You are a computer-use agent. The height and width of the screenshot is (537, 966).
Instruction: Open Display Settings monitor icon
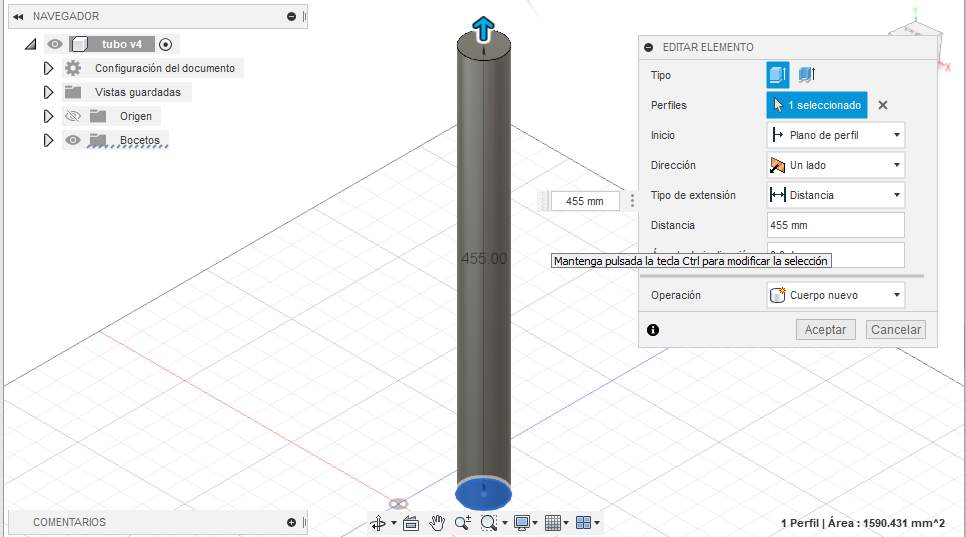point(522,523)
